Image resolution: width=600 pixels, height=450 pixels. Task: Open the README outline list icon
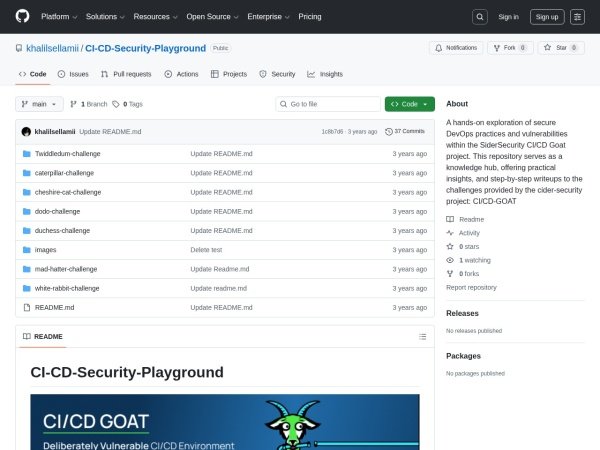[422, 337]
